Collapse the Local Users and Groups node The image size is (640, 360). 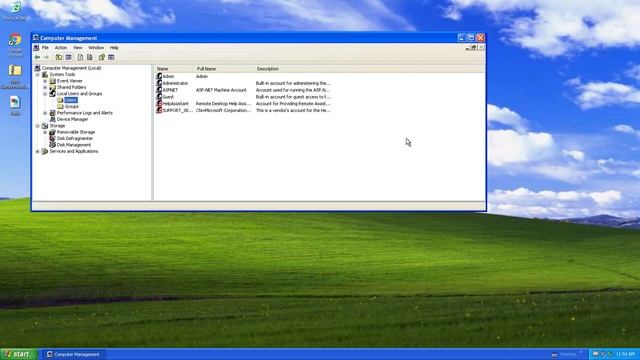(x=45, y=94)
